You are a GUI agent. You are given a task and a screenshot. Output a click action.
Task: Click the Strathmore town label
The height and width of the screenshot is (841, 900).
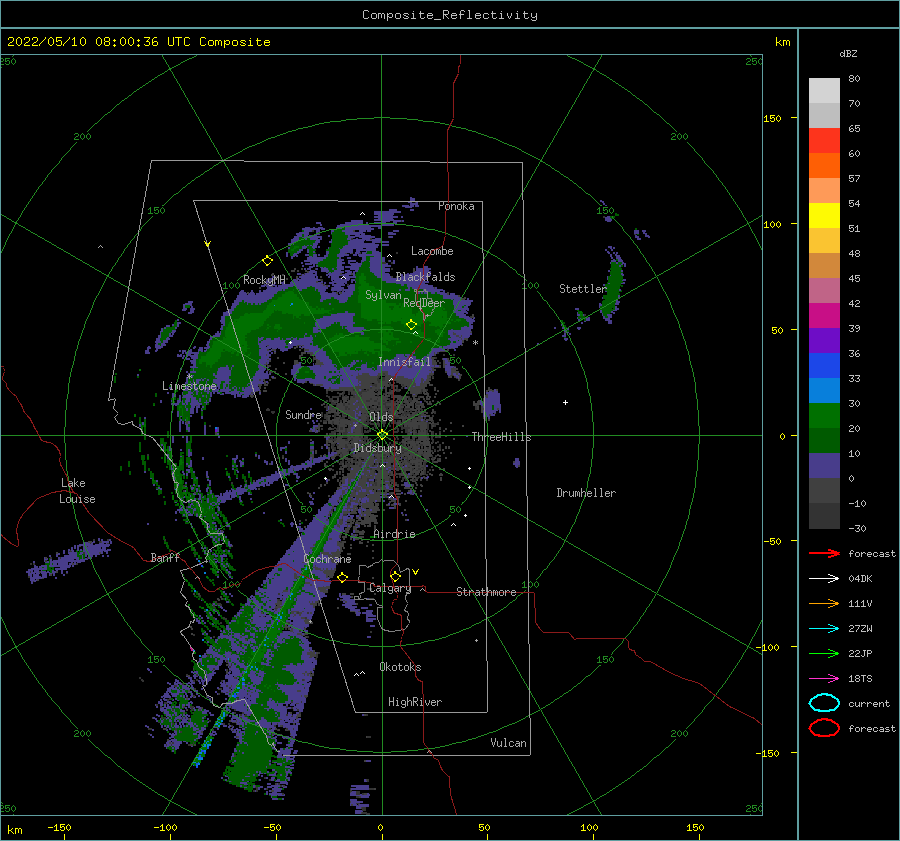pyautogui.click(x=486, y=592)
